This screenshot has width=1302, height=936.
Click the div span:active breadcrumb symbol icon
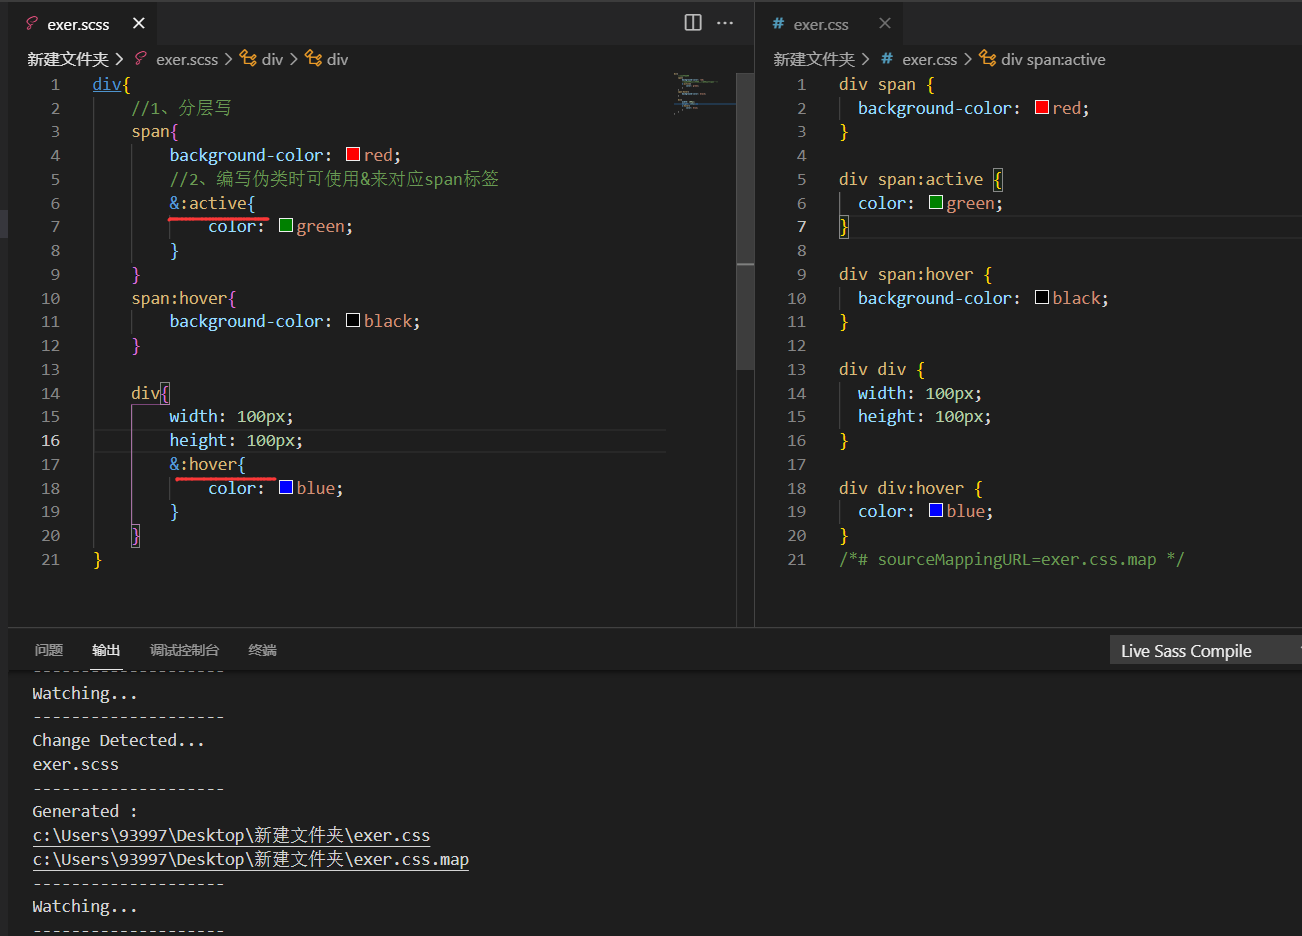(x=988, y=59)
